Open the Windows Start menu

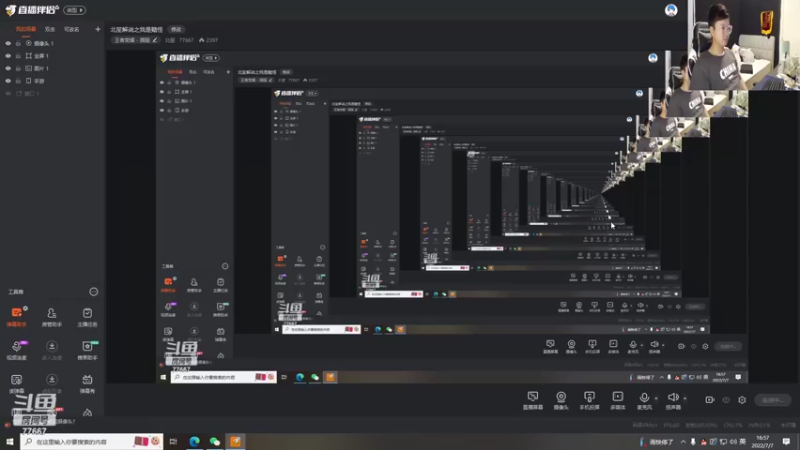click(x=9, y=441)
